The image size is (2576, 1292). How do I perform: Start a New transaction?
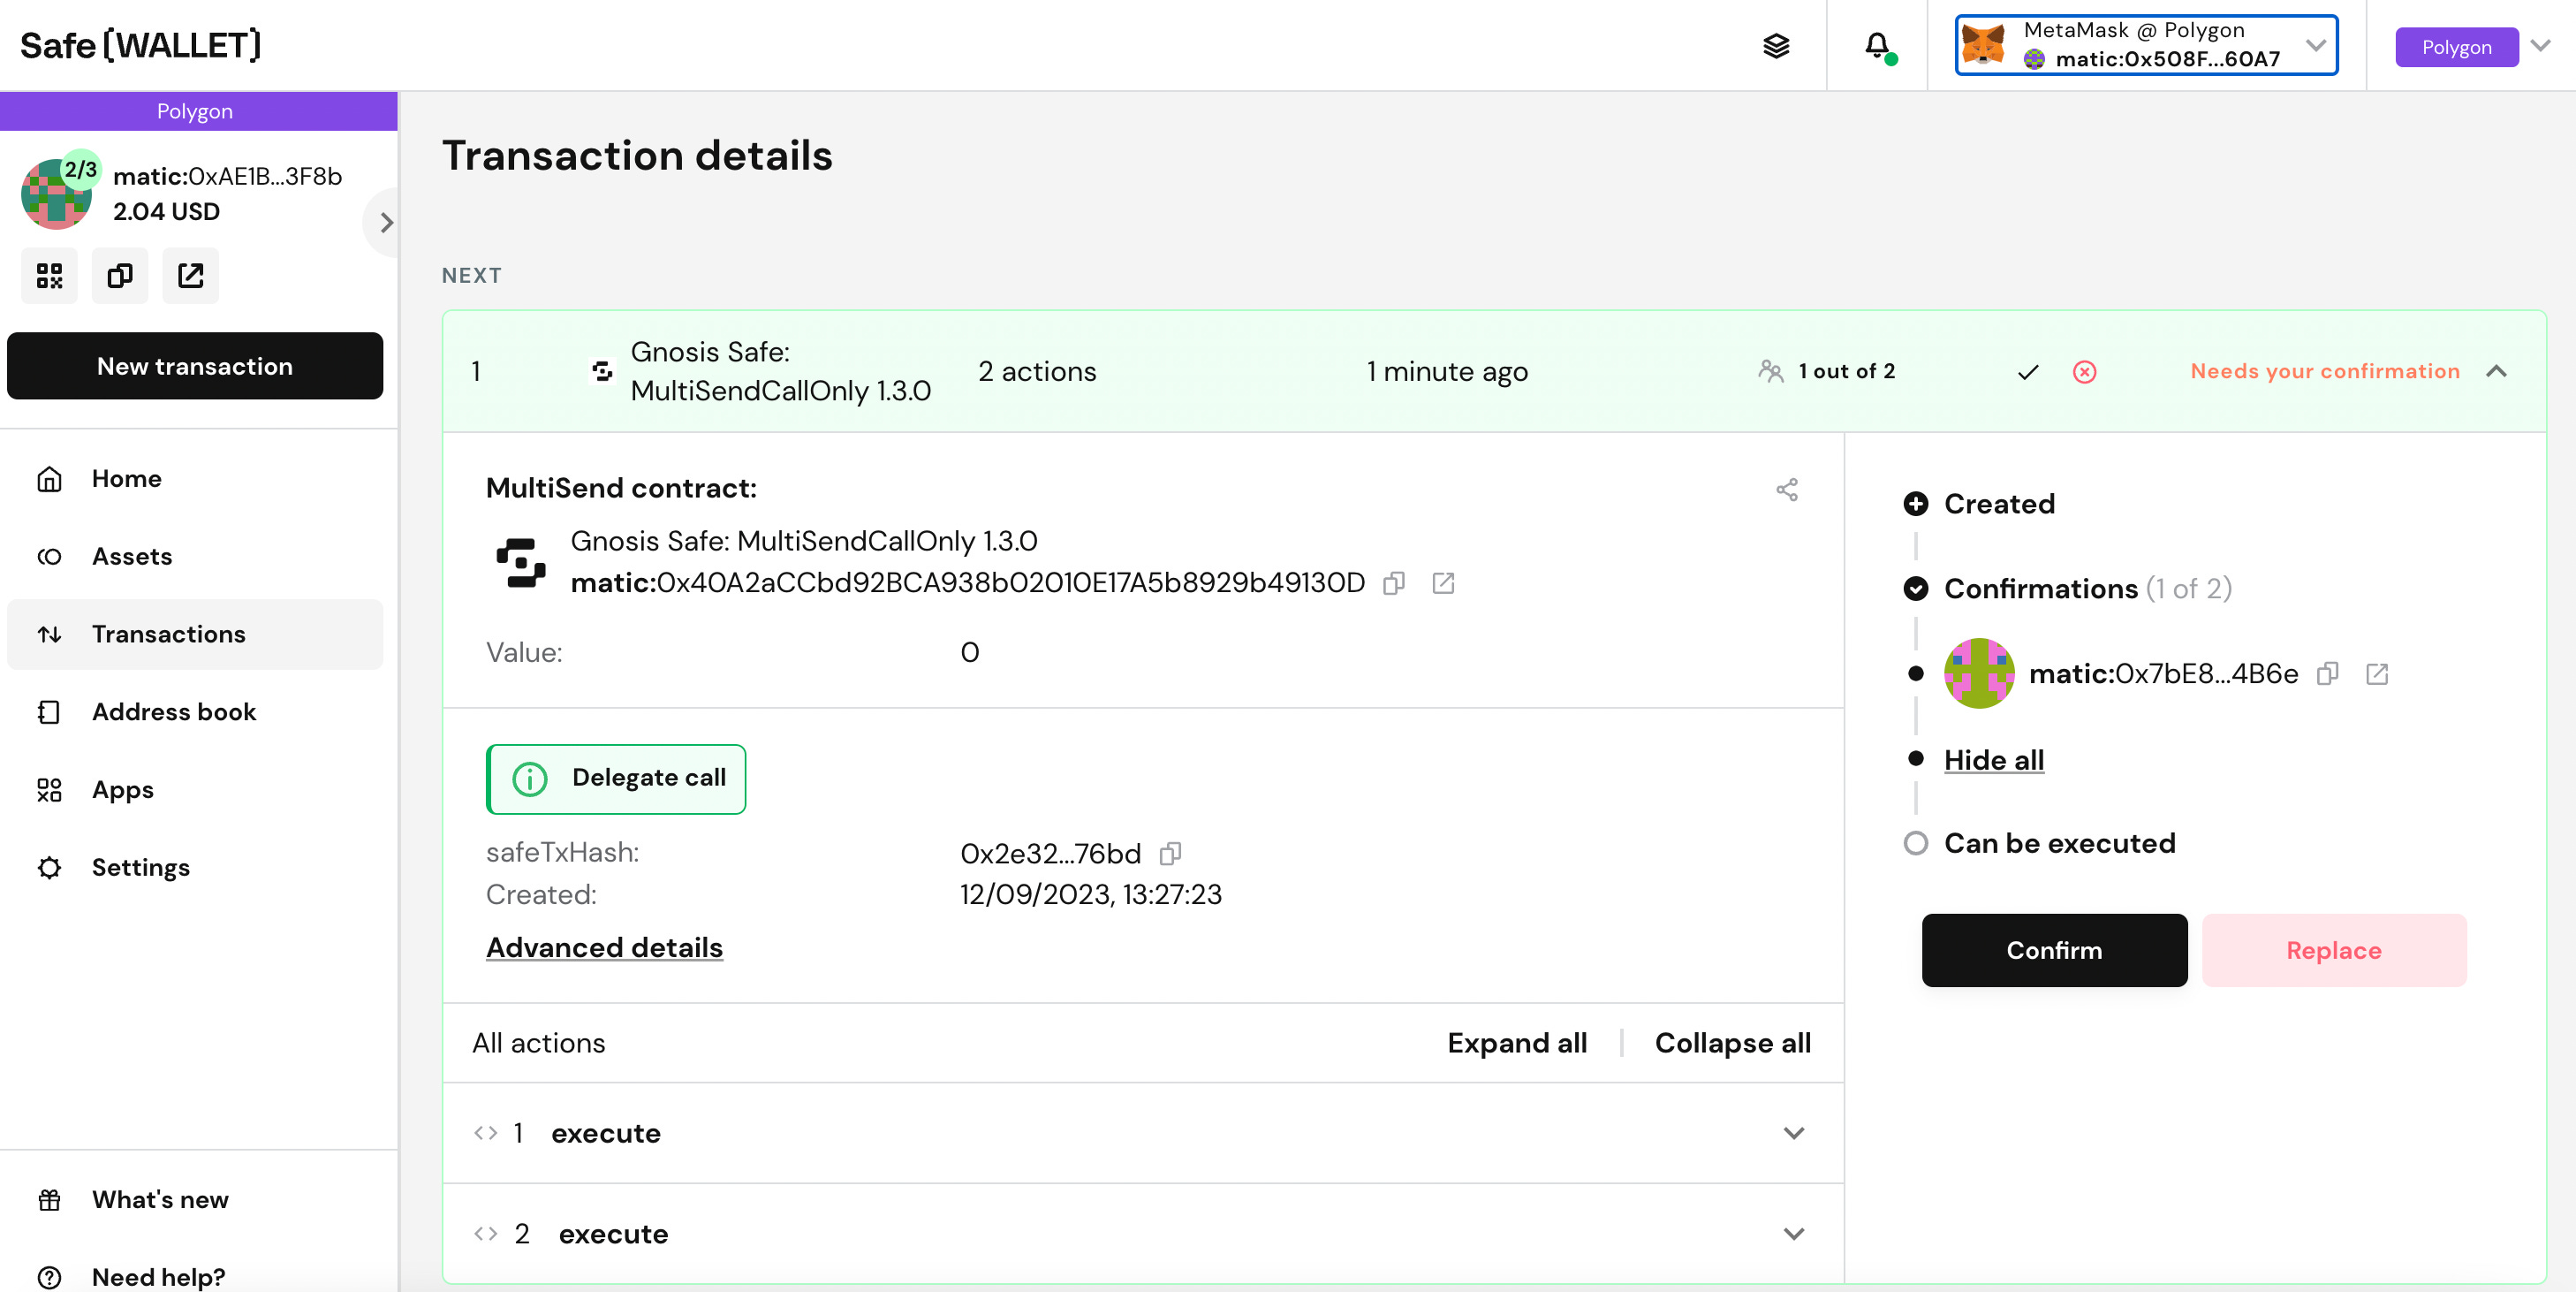(195, 366)
